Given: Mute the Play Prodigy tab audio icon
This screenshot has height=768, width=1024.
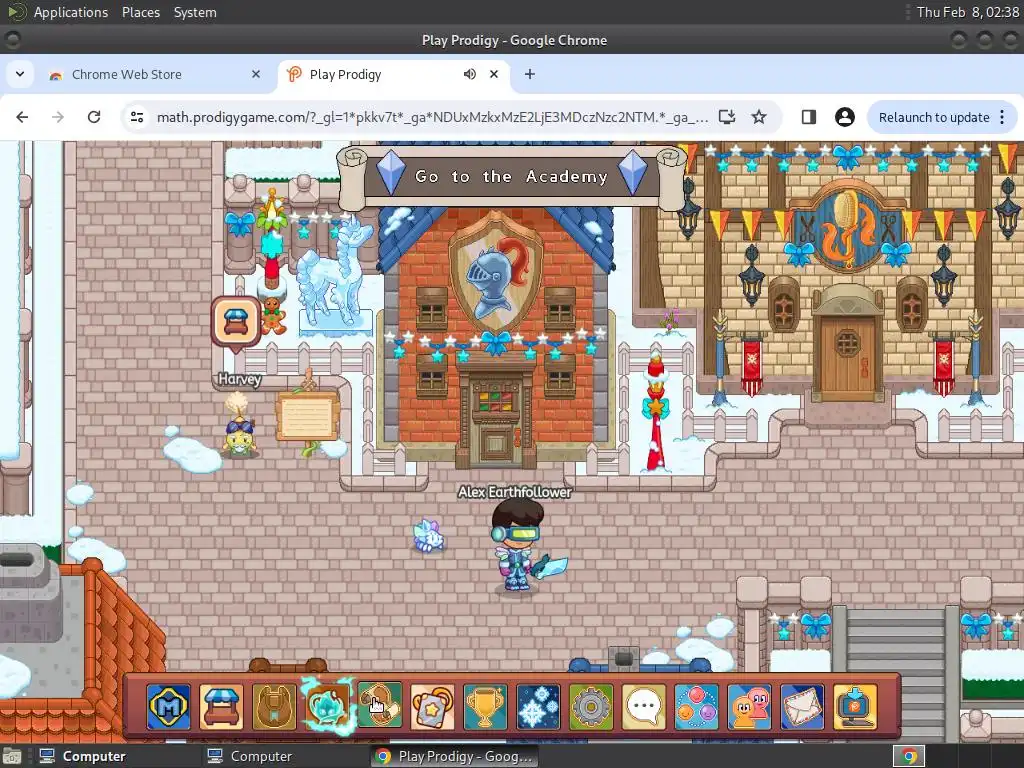Looking at the screenshot, I should [x=470, y=74].
